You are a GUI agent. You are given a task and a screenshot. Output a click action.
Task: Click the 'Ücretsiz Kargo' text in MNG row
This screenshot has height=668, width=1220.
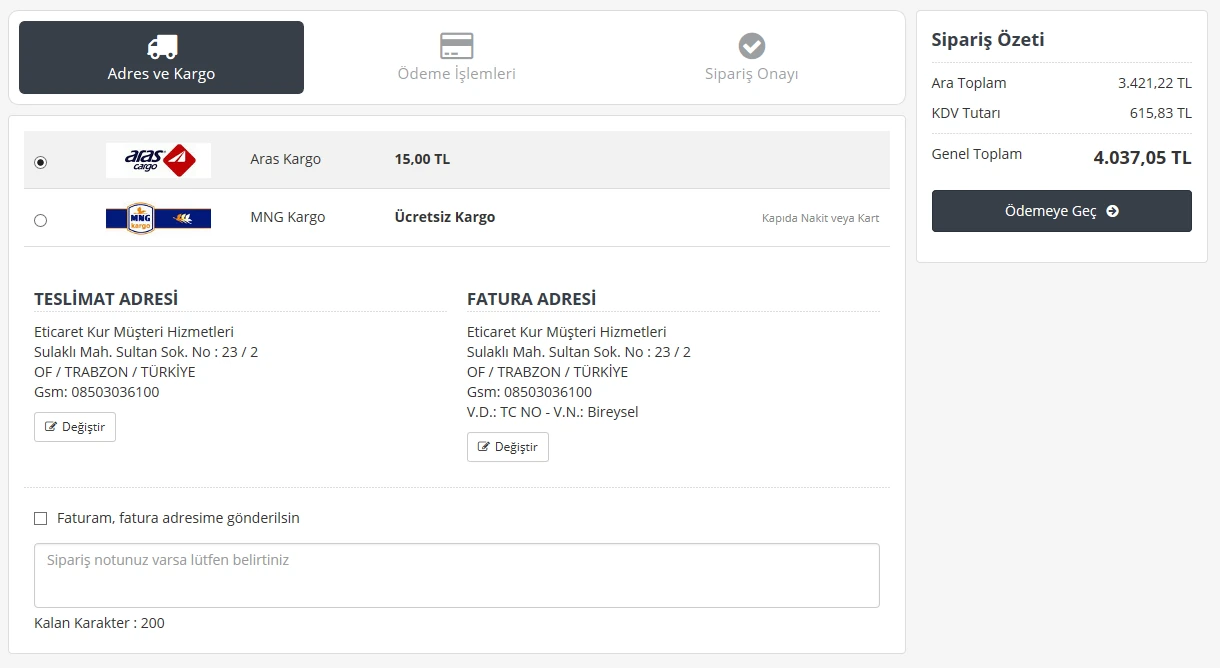(444, 217)
